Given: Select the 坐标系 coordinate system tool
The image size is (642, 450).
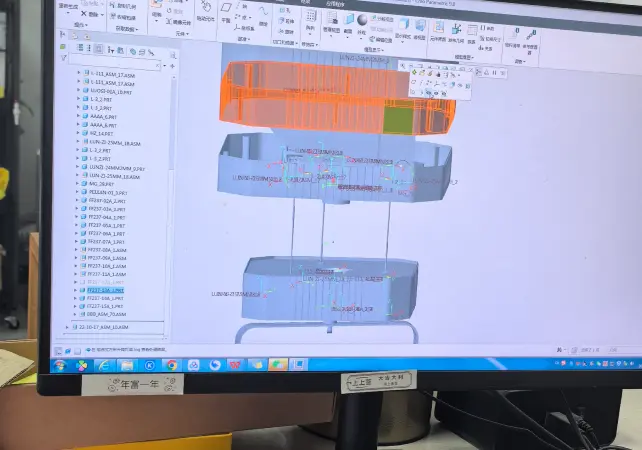Looking at the screenshot, I should (x=244, y=27).
